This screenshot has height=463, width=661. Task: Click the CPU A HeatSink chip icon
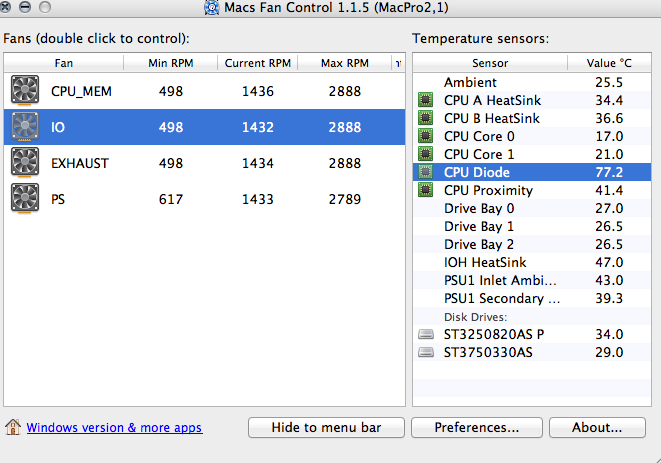click(425, 100)
